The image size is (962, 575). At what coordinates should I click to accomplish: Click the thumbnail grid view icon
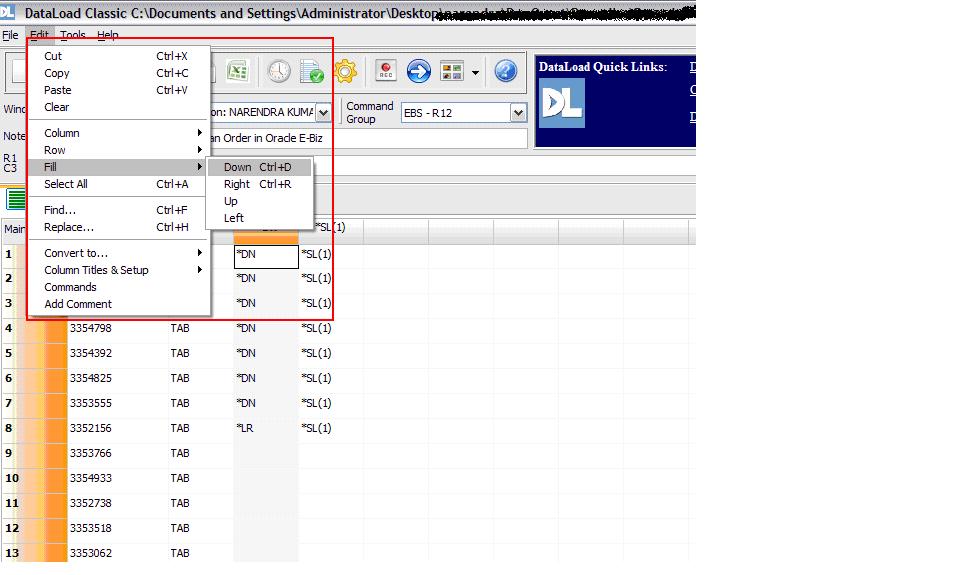(452, 72)
